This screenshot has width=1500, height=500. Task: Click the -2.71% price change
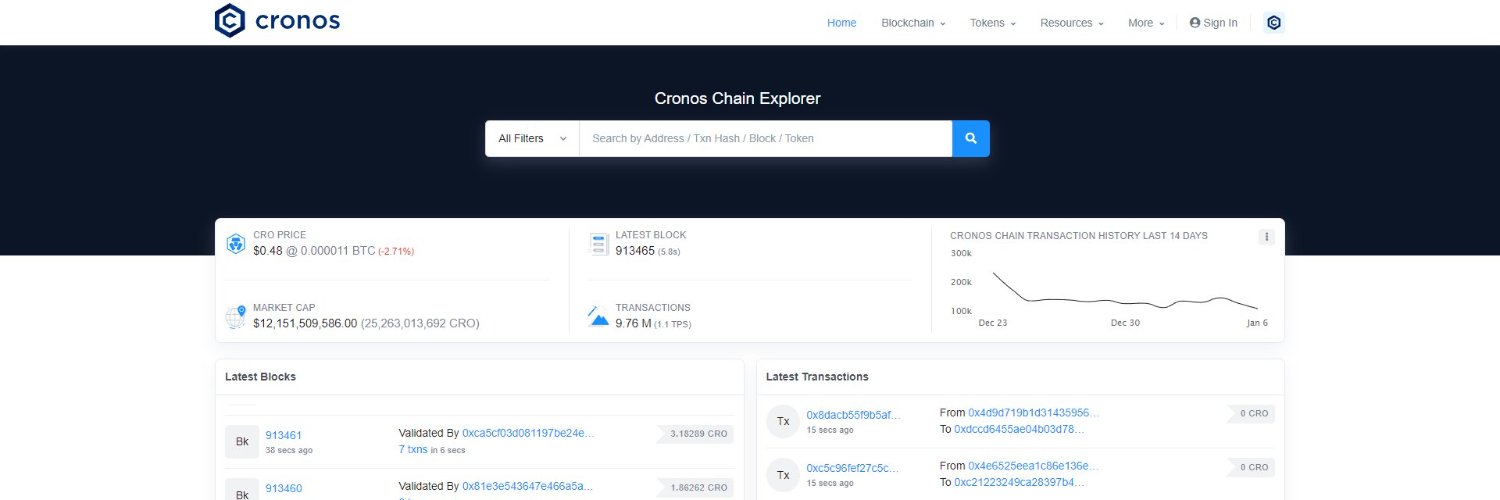tap(396, 251)
